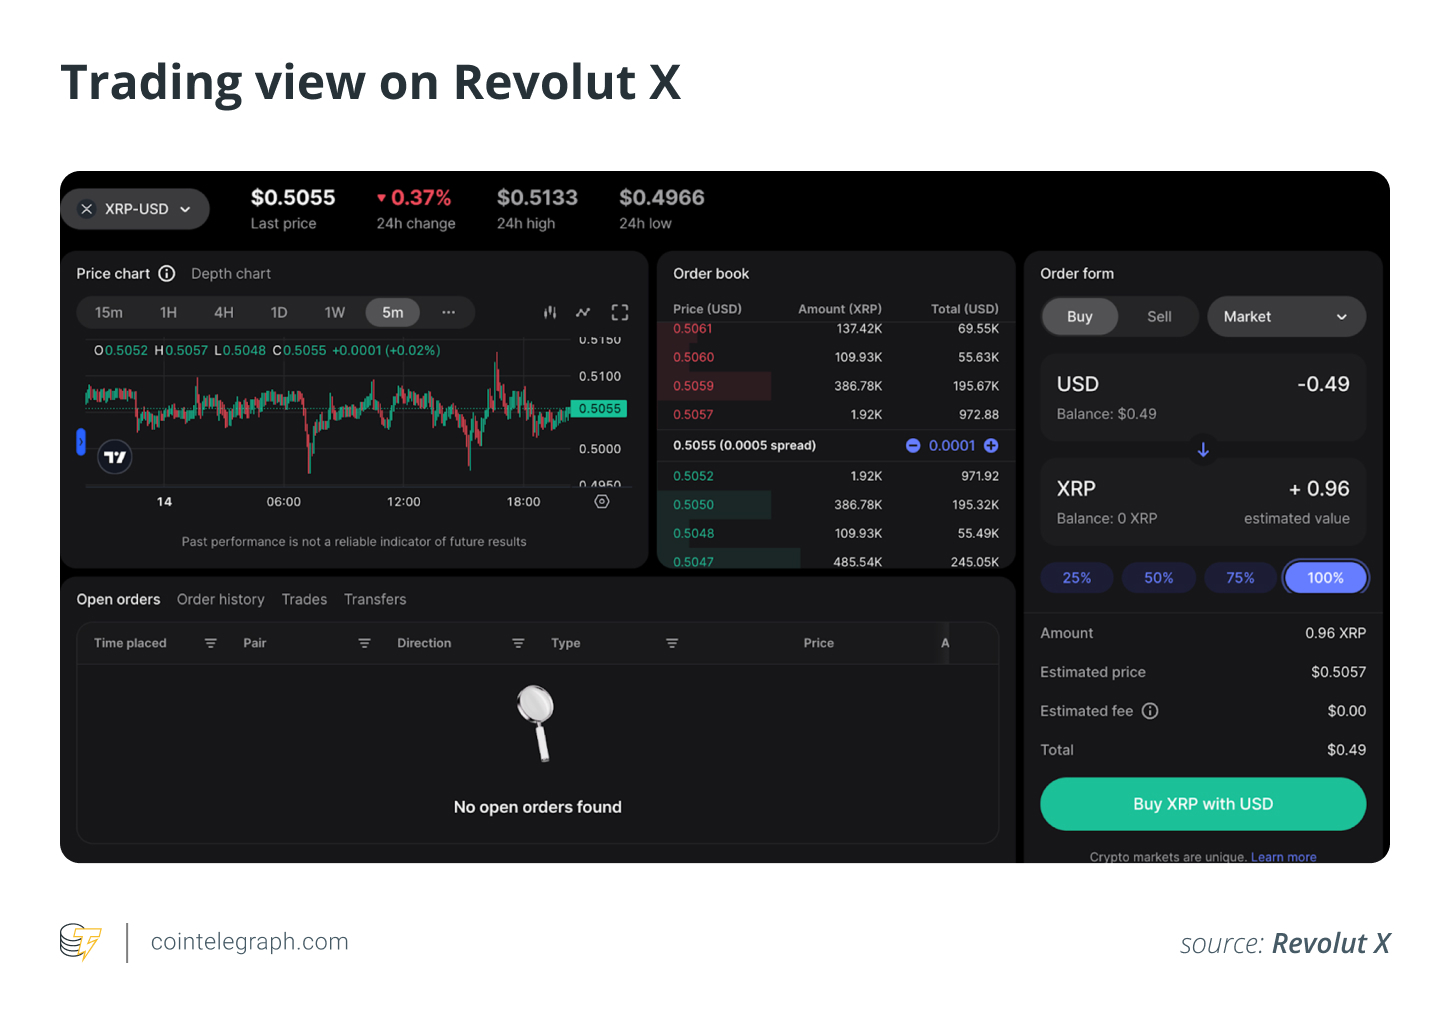The width and height of the screenshot is (1450, 1023).
Task: Expand the chart's side panel handle
Action: tap(81, 441)
